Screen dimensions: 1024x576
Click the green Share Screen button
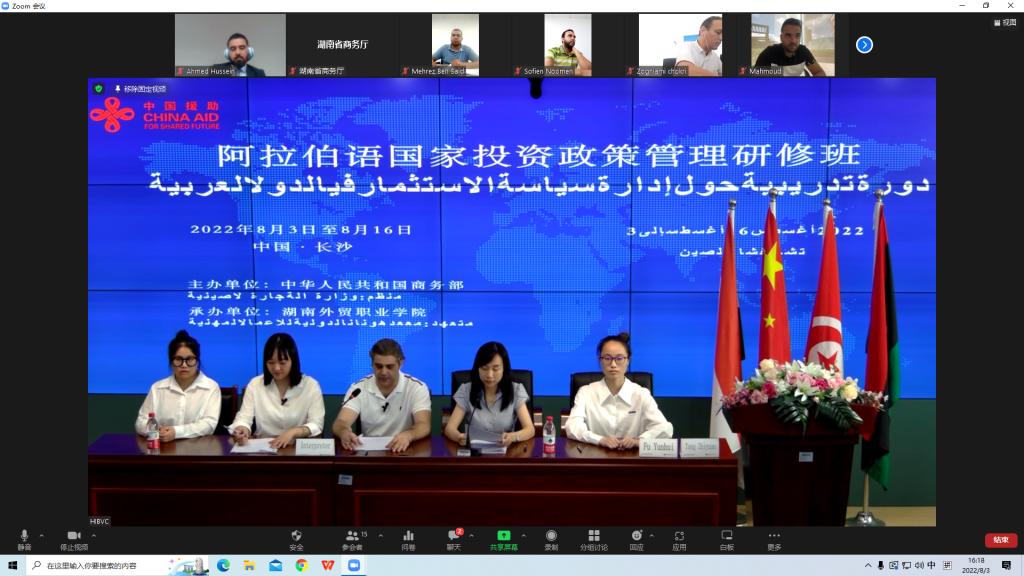(x=504, y=539)
